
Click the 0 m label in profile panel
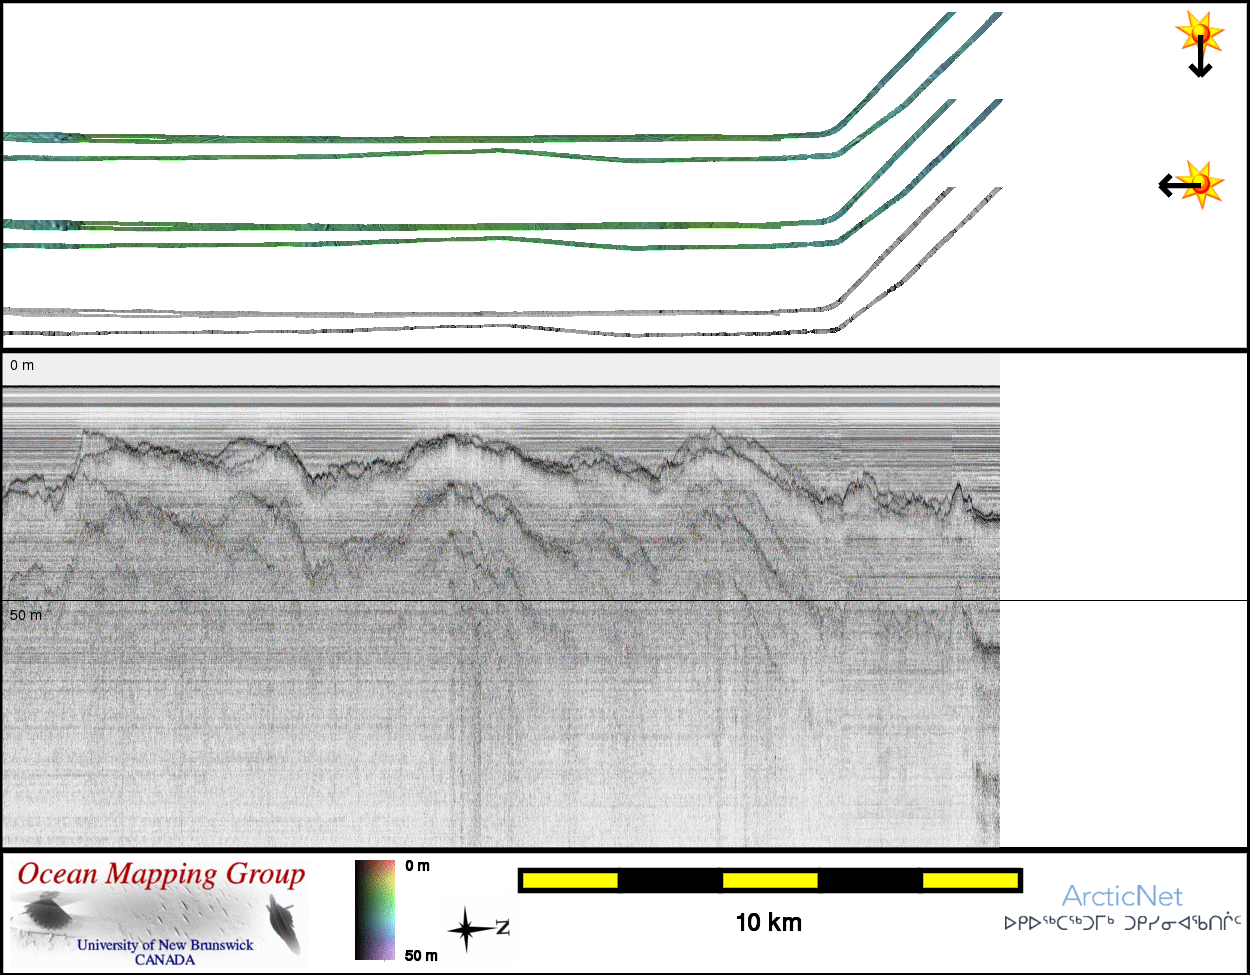(x=22, y=366)
